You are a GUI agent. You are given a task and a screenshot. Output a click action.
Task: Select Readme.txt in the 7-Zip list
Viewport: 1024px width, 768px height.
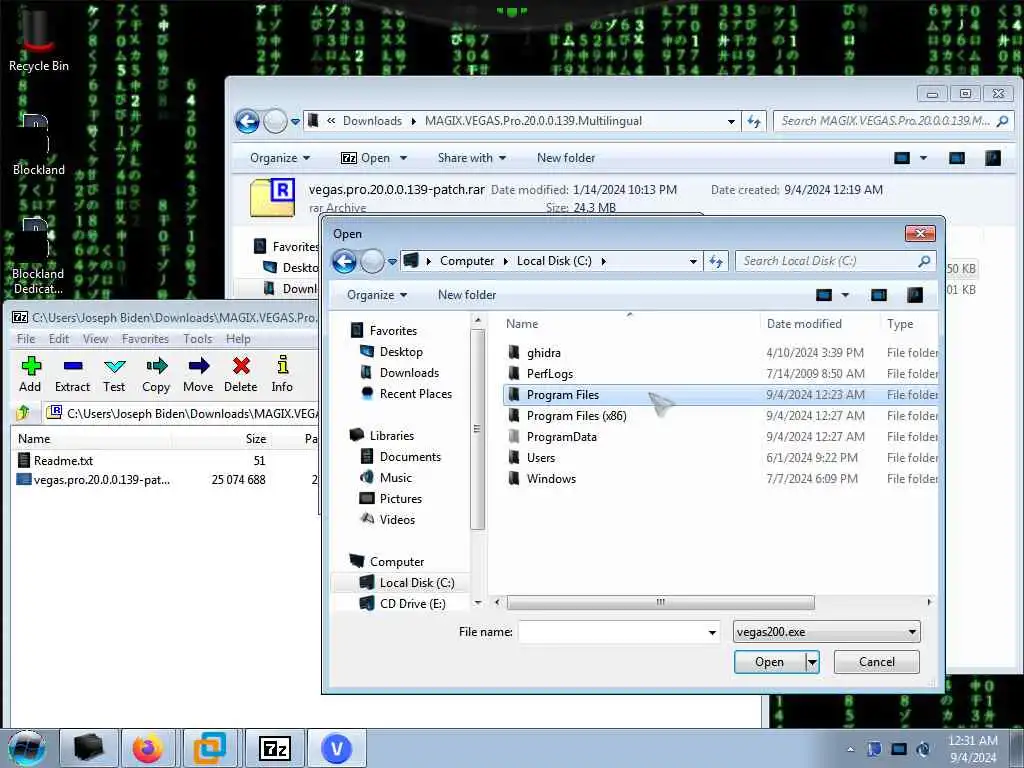(63, 460)
